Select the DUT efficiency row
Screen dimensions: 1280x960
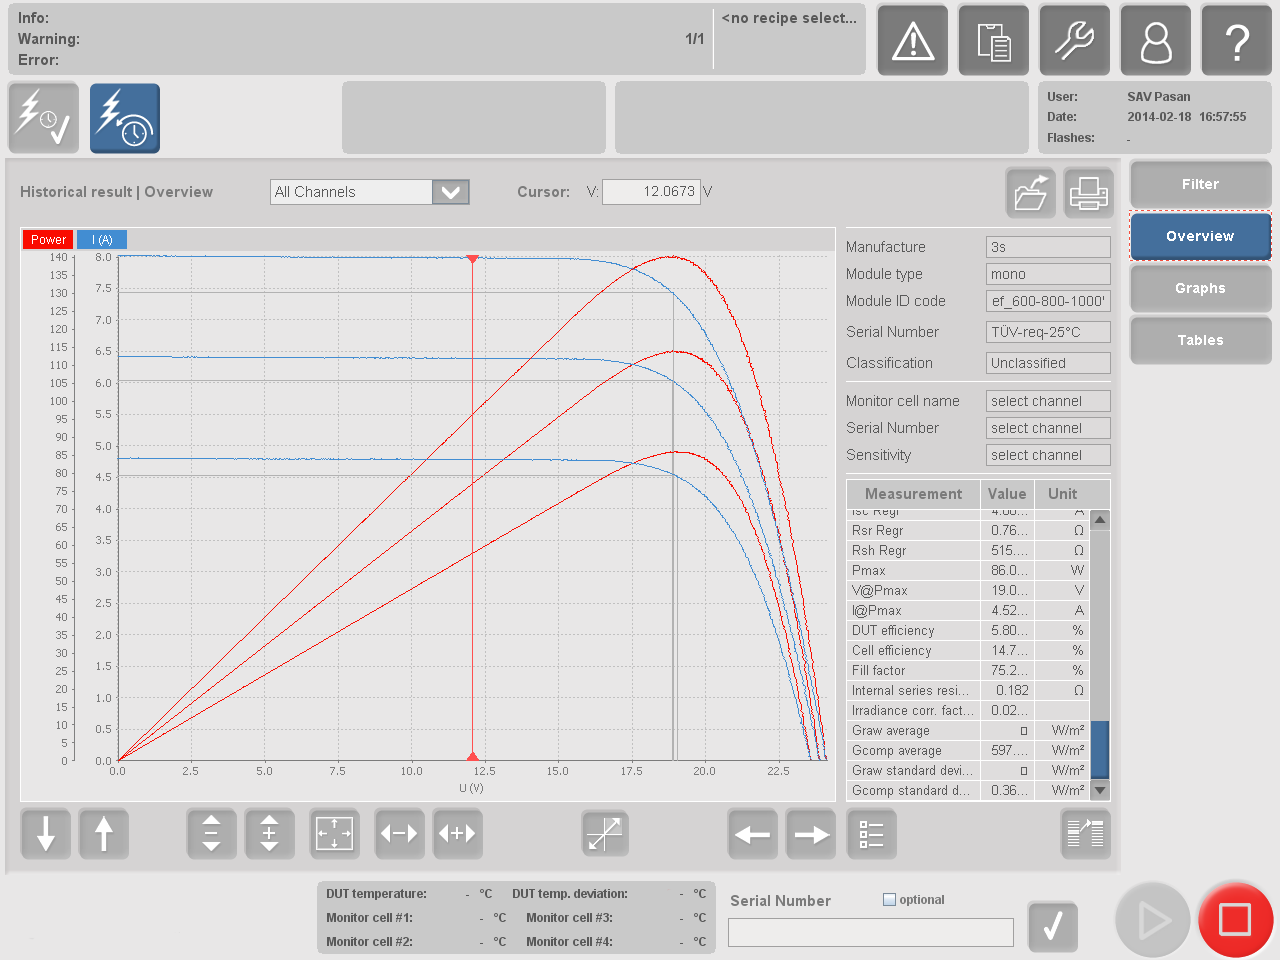[x=968, y=630]
